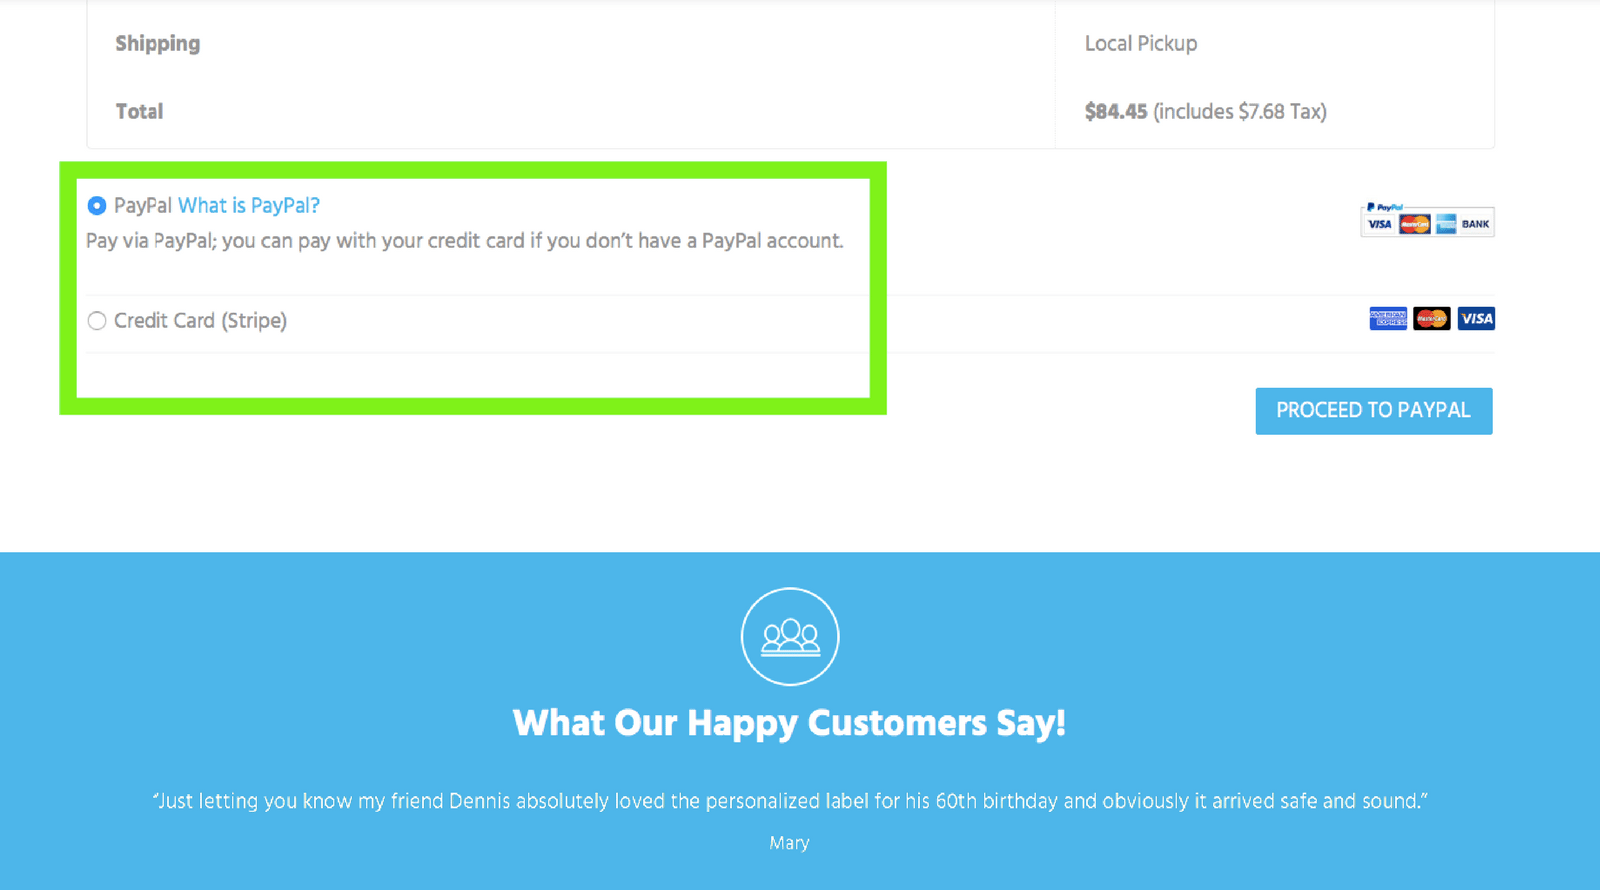This screenshot has width=1600, height=890.
Task: Click the PayPal payment method label
Action: (143, 206)
